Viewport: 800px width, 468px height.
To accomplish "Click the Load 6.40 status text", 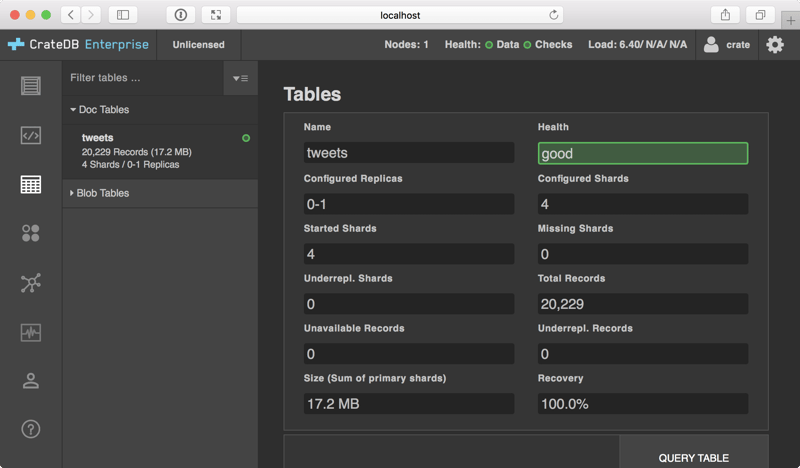I will 637,44.
